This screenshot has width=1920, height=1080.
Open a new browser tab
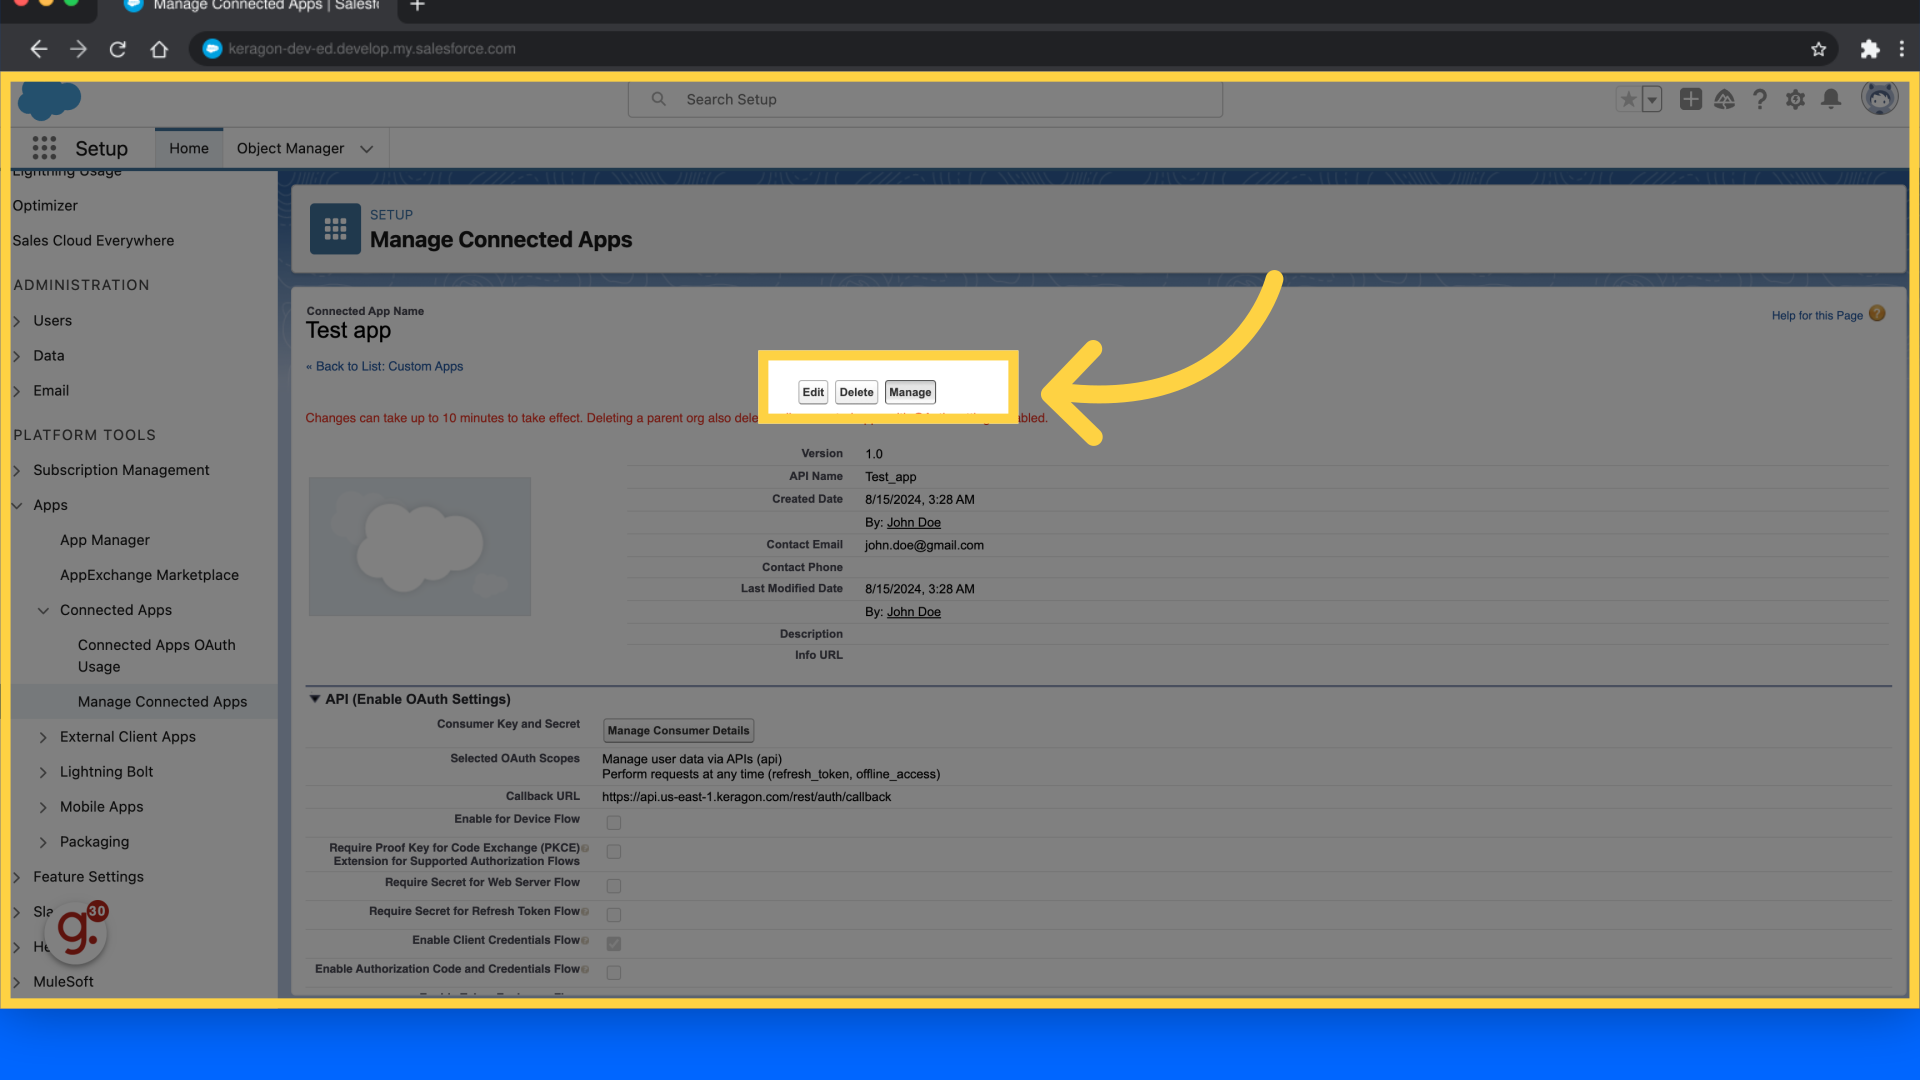pyautogui.click(x=418, y=6)
